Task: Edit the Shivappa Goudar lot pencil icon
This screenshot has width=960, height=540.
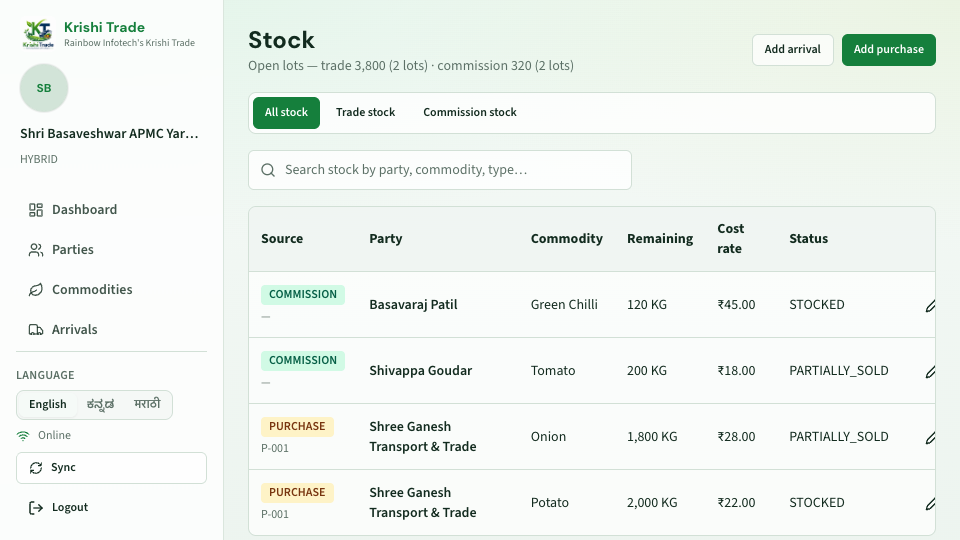Action: [x=930, y=371]
